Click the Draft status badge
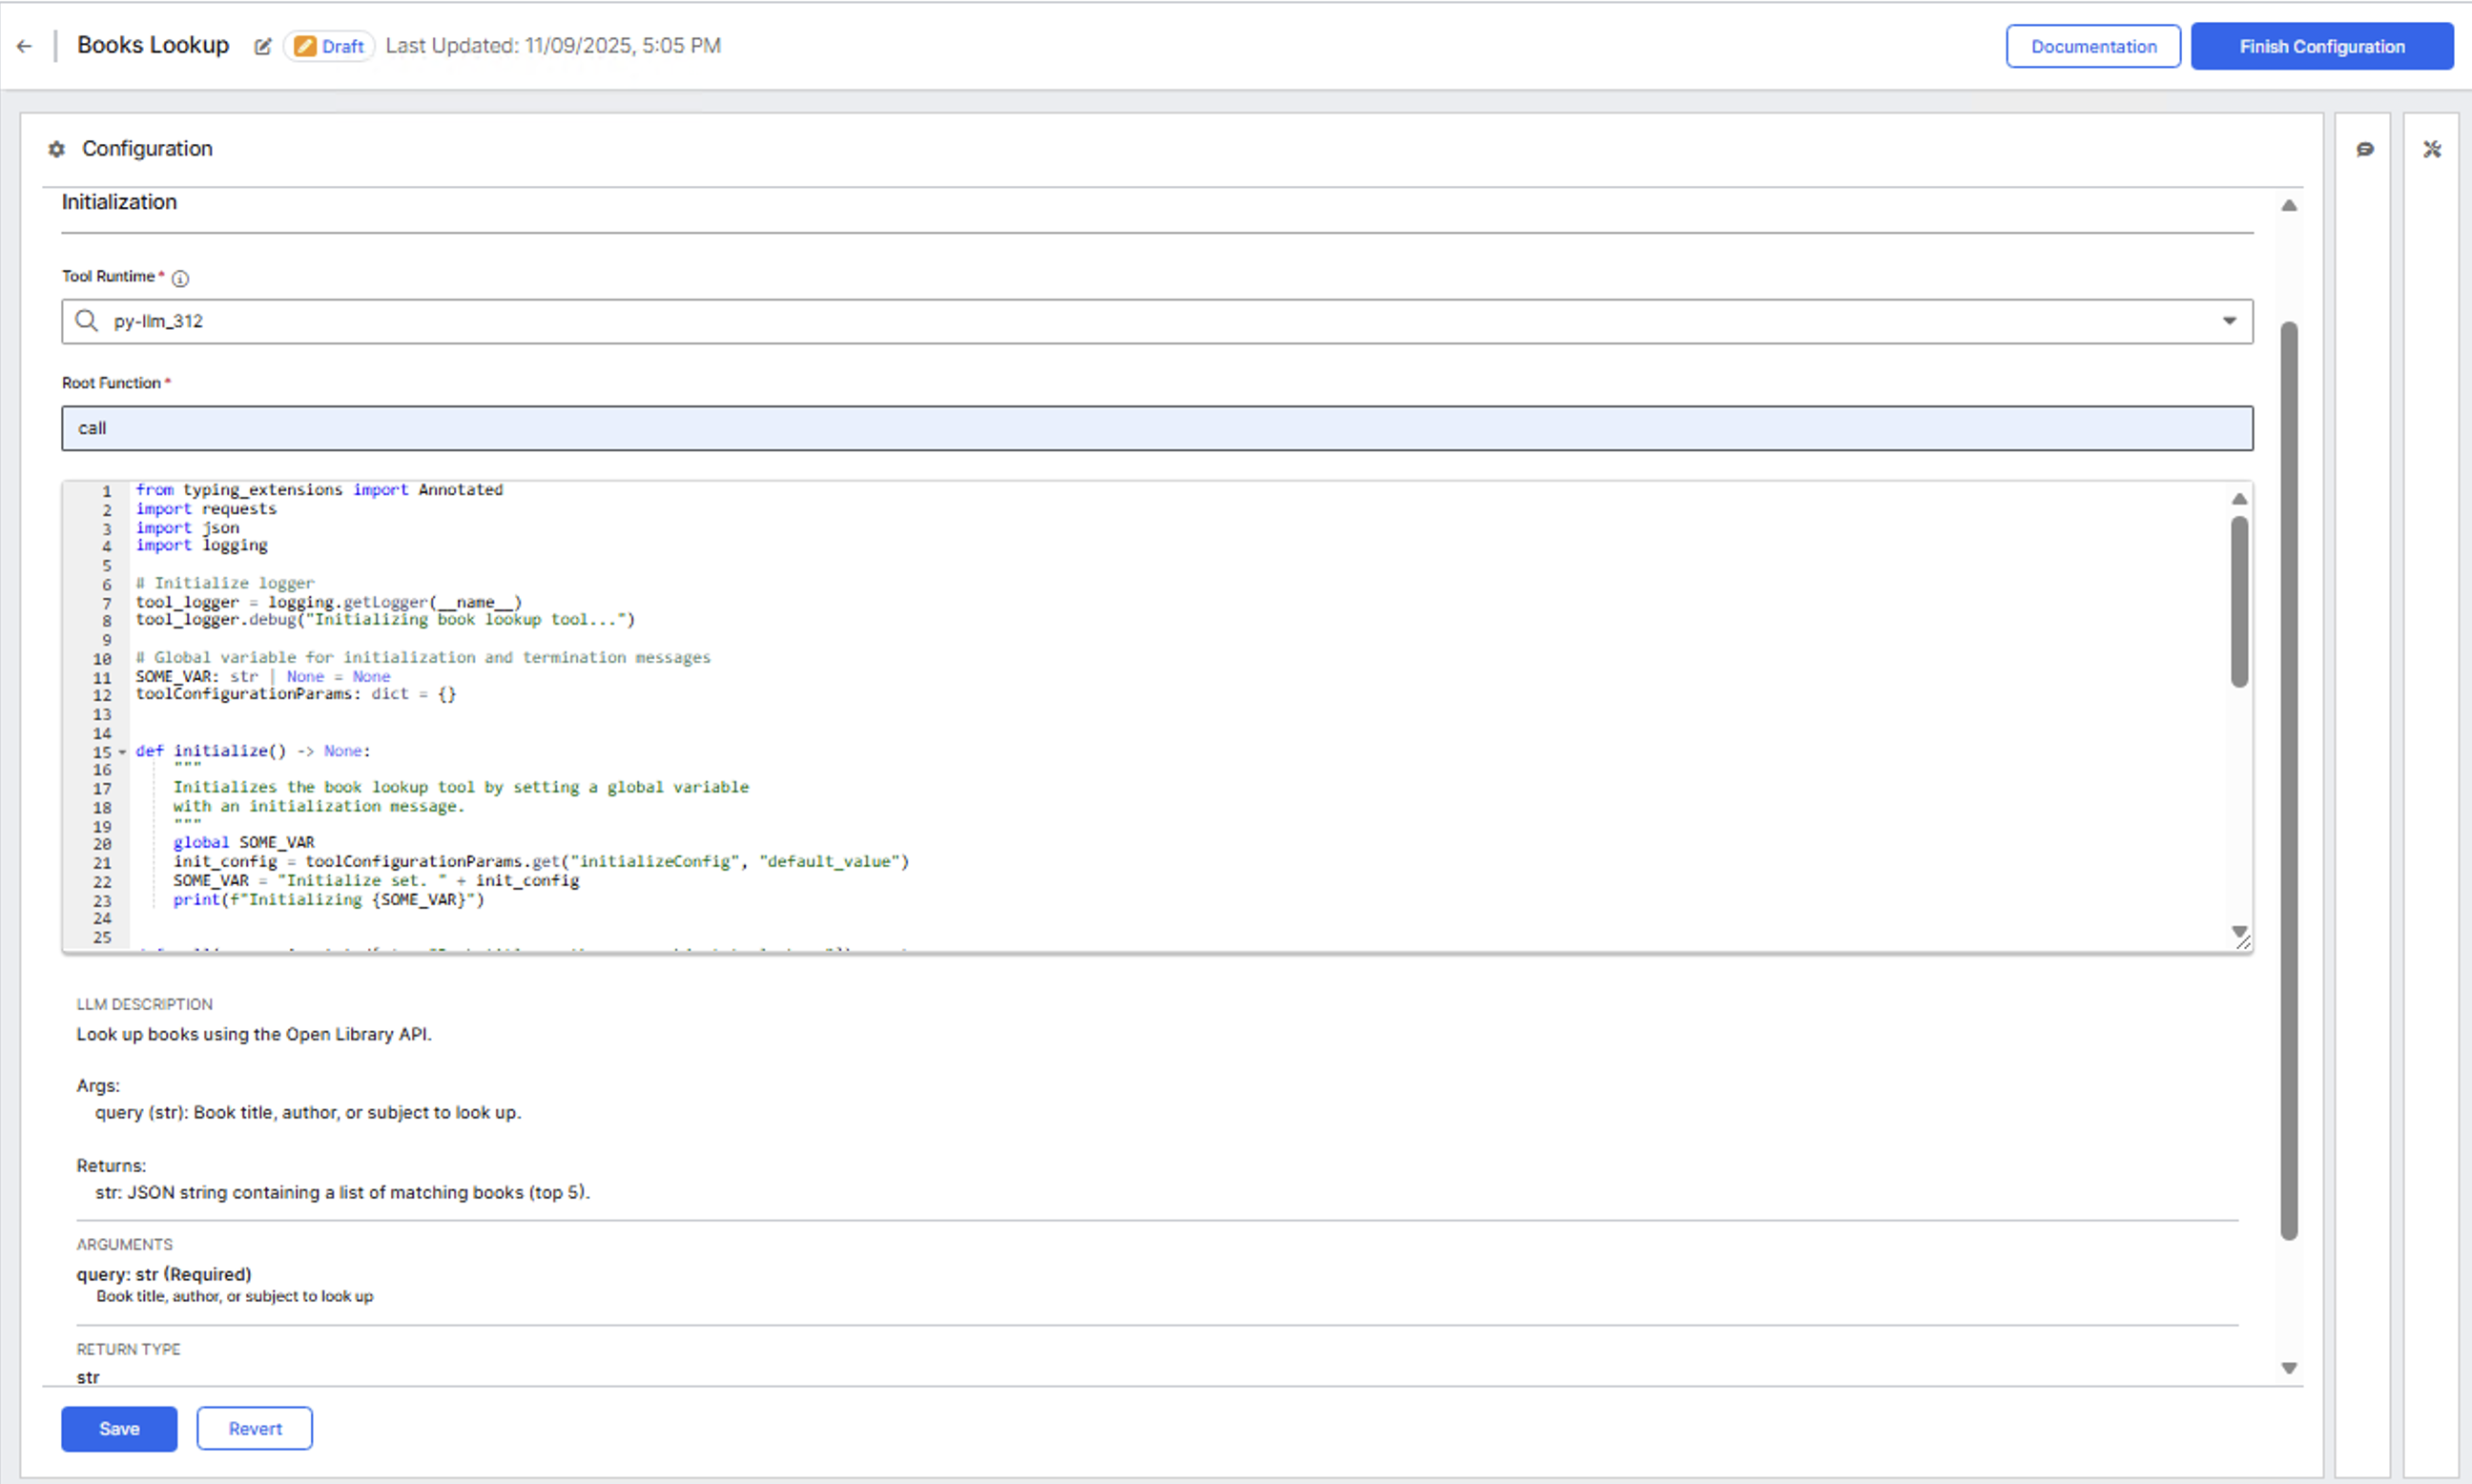Screen dimensions: 2472x1484 329,46
